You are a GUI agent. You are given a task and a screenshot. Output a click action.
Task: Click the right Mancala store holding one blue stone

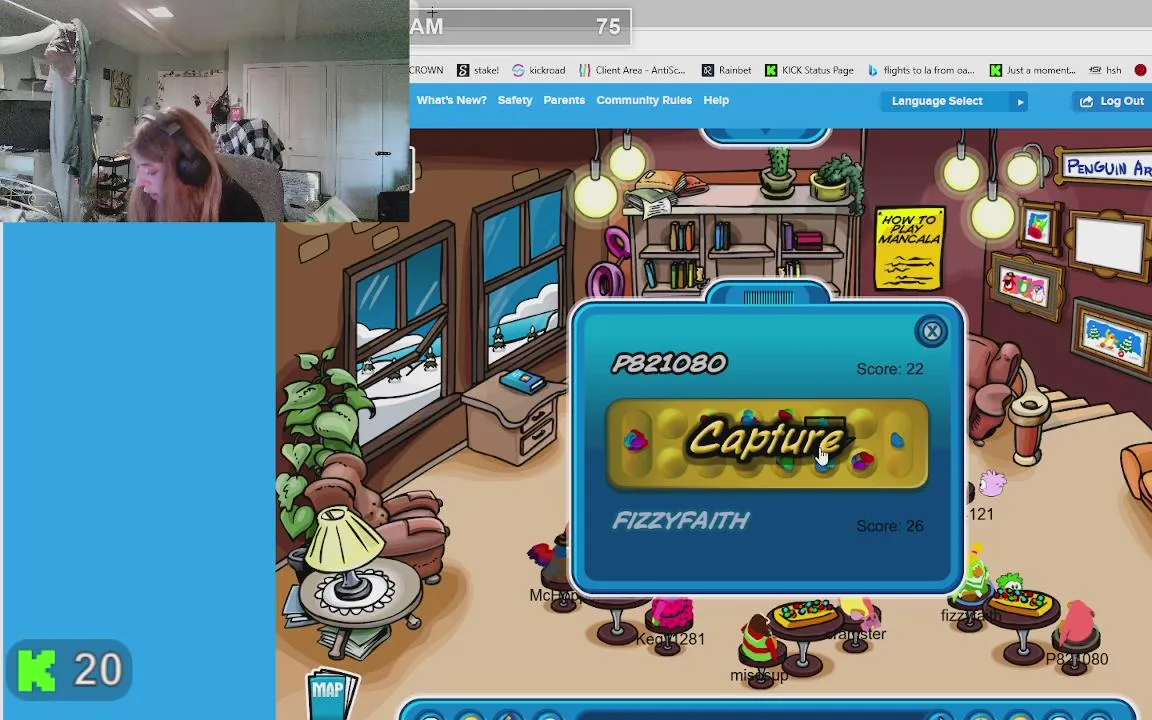[x=897, y=441]
